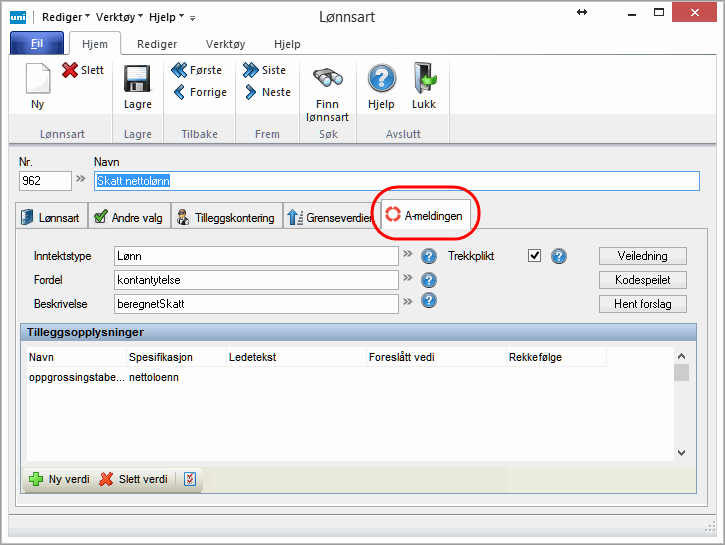
Task: Expand lookup arrows beside Fordel field
Action: click(408, 280)
